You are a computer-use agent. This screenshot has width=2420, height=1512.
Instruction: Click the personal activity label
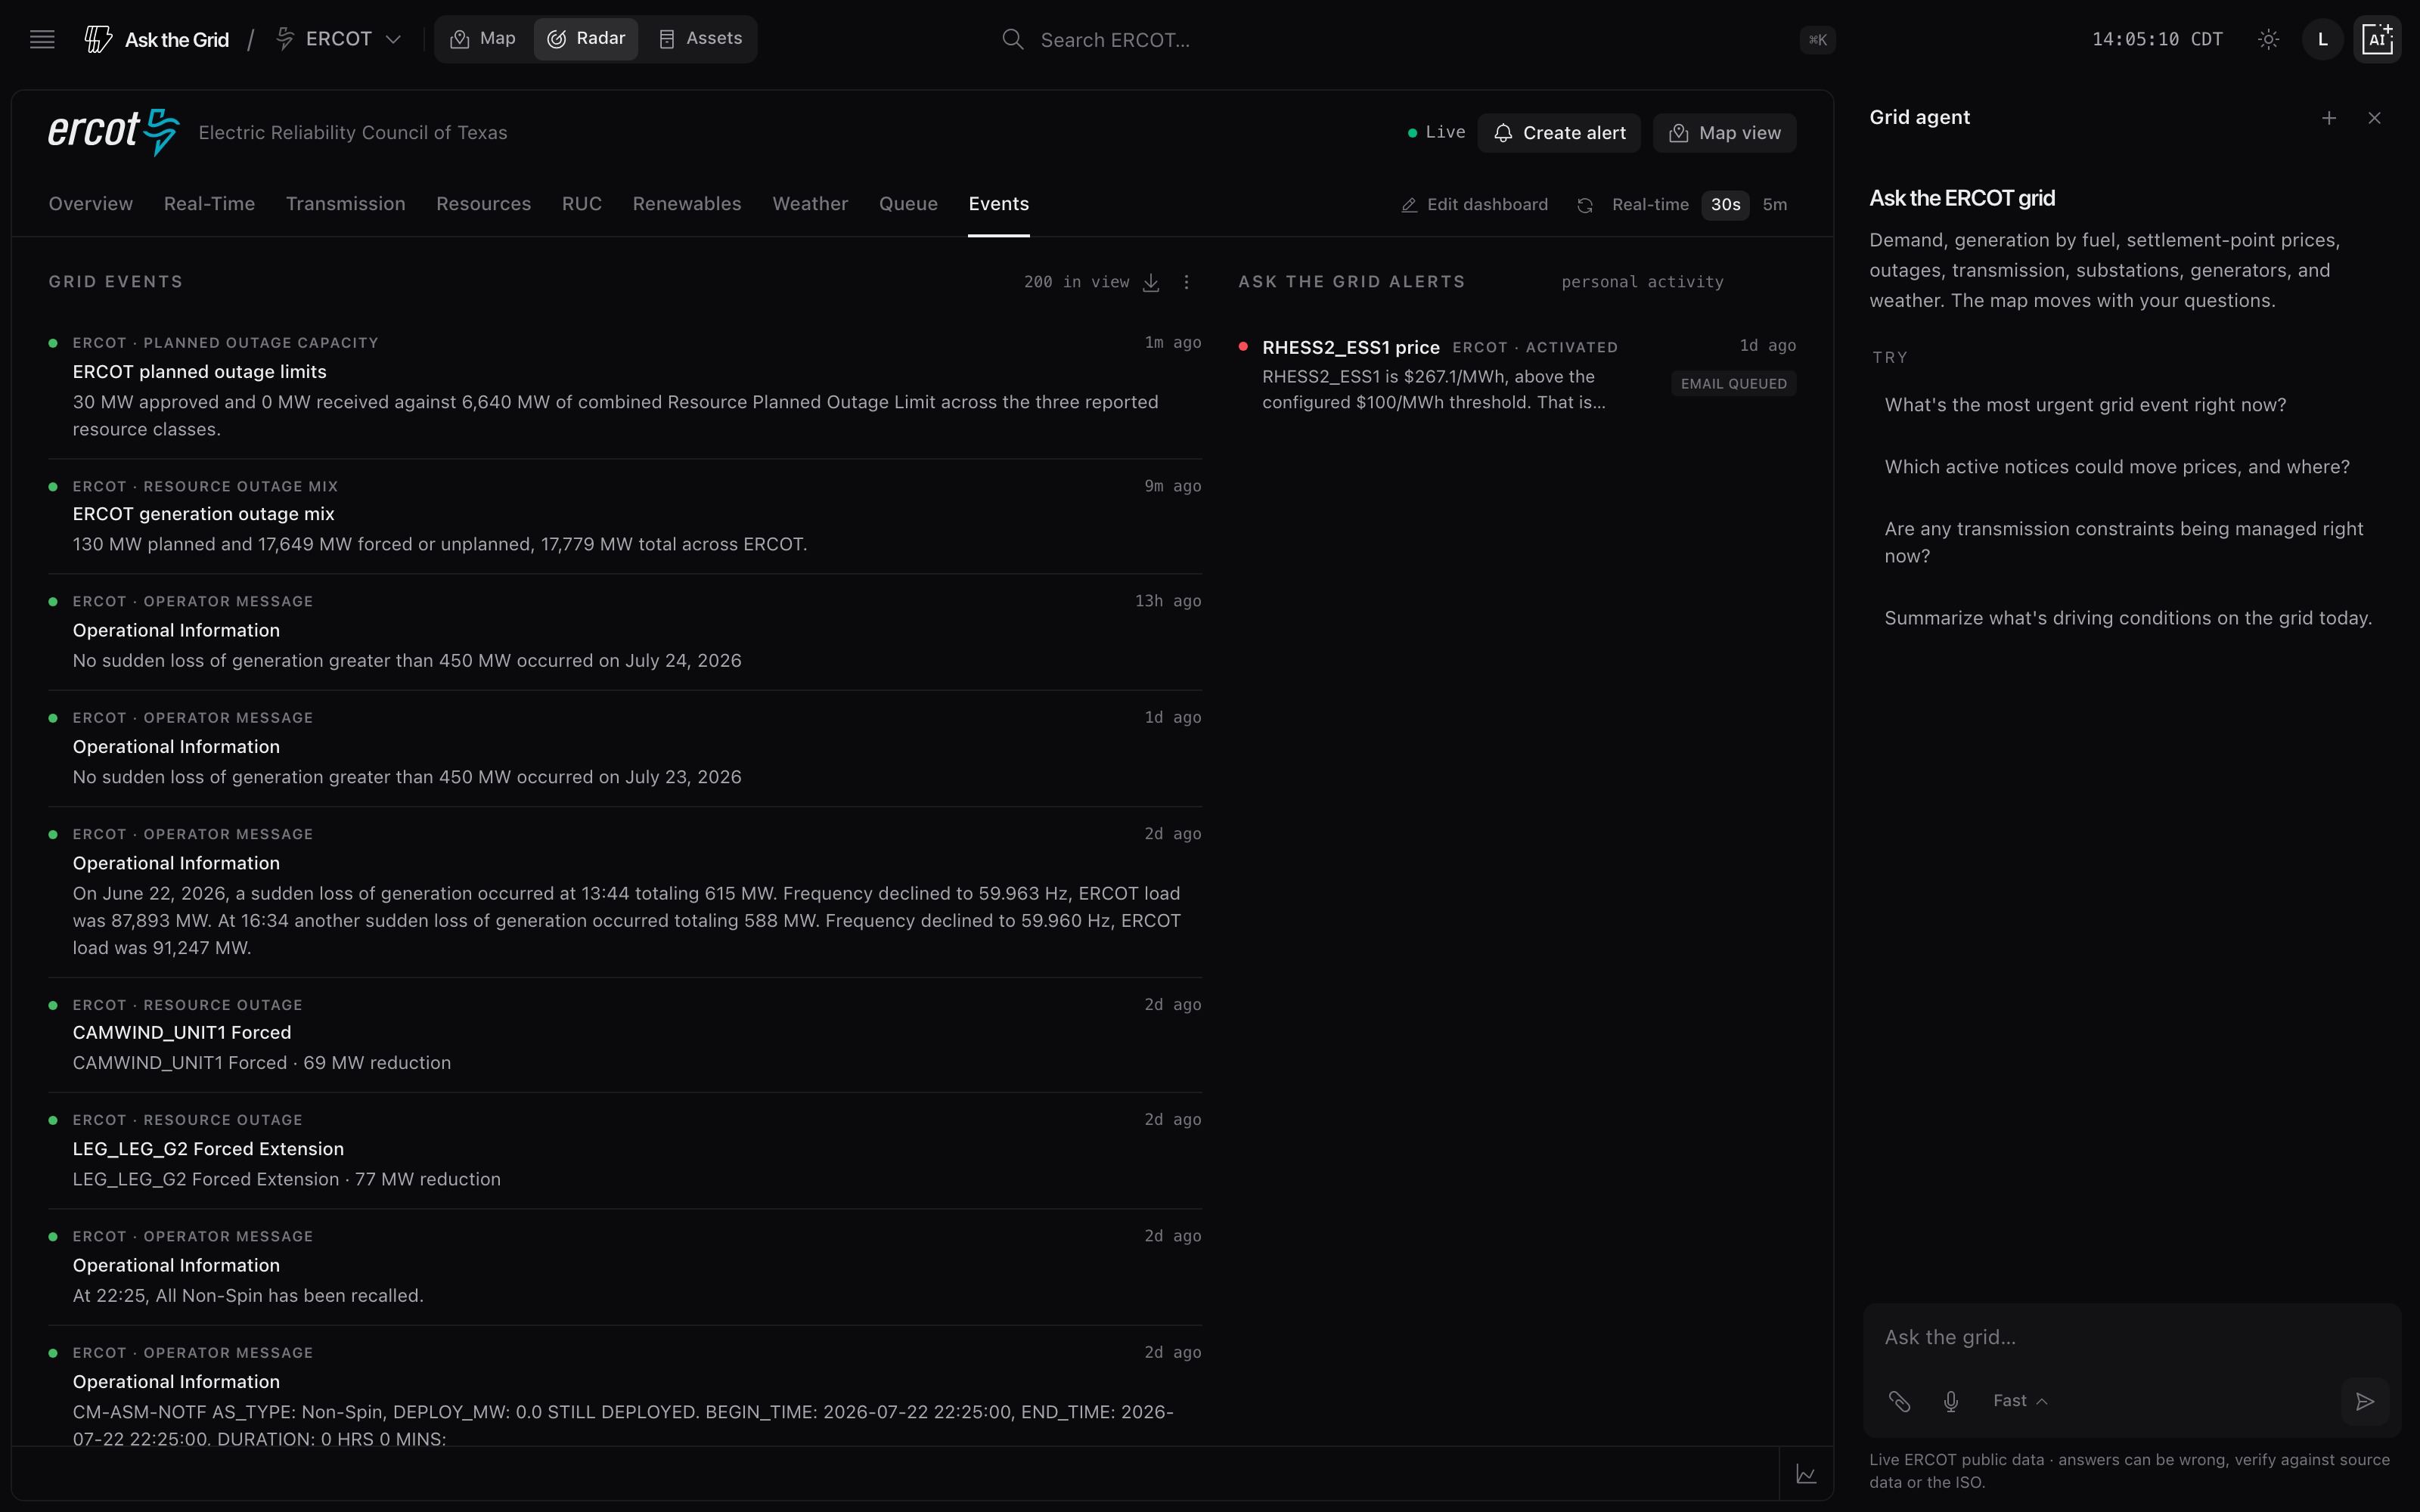(1642, 283)
